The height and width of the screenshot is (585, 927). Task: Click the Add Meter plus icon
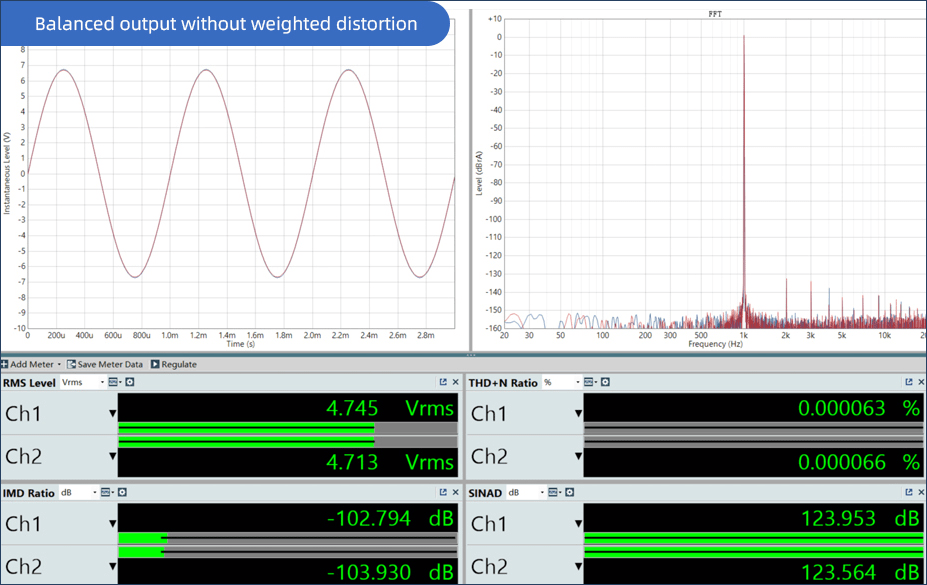[x=5, y=365]
